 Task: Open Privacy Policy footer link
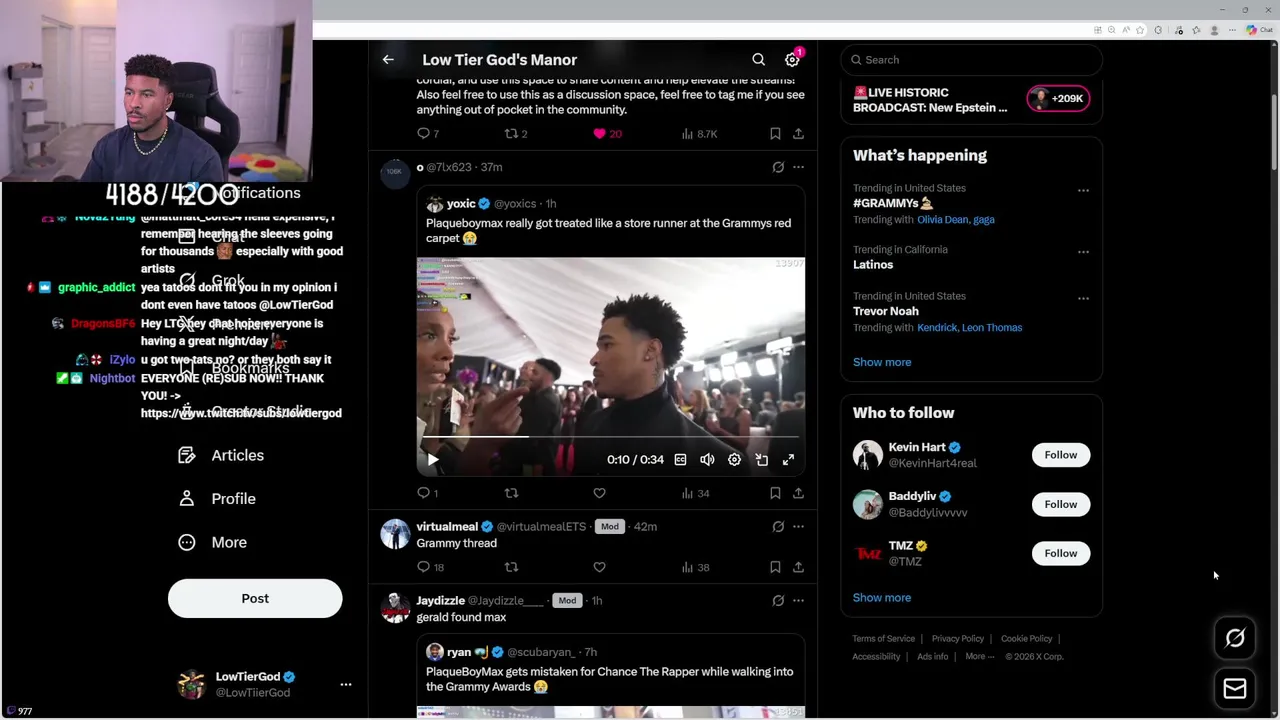(958, 638)
